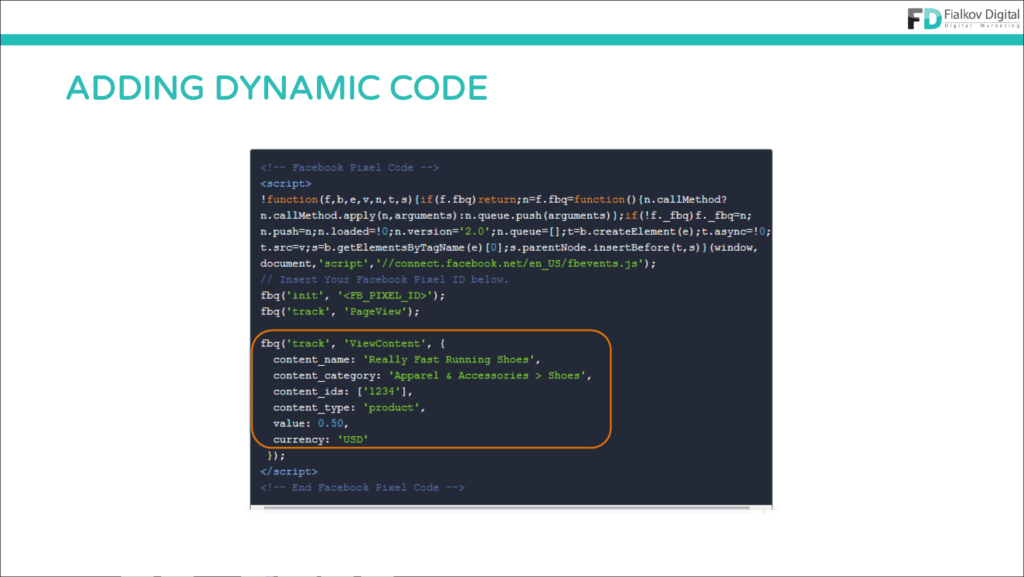This screenshot has height=577, width=1024.
Task: Click the !function(f,b,e,v,n,t,s) code line
Action: point(493,200)
